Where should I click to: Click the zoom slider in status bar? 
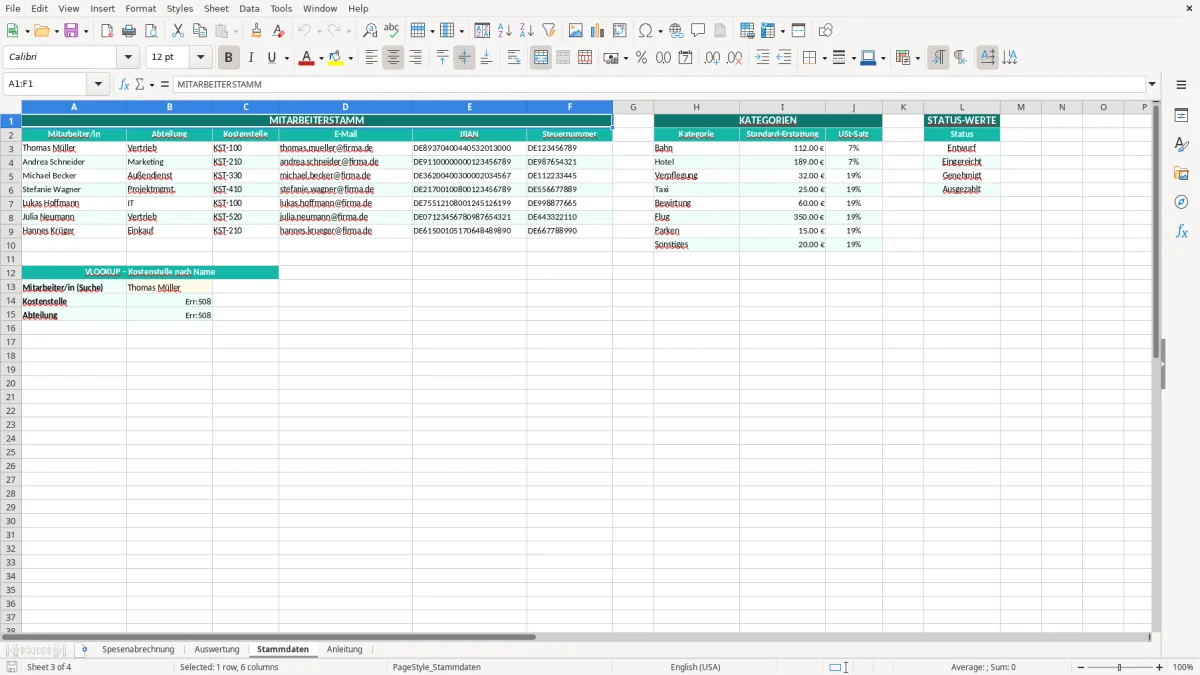pos(1120,667)
